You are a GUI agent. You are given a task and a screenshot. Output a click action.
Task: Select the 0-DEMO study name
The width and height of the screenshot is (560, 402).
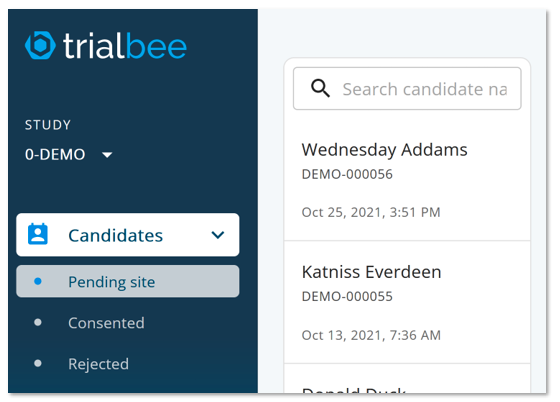click(55, 155)
